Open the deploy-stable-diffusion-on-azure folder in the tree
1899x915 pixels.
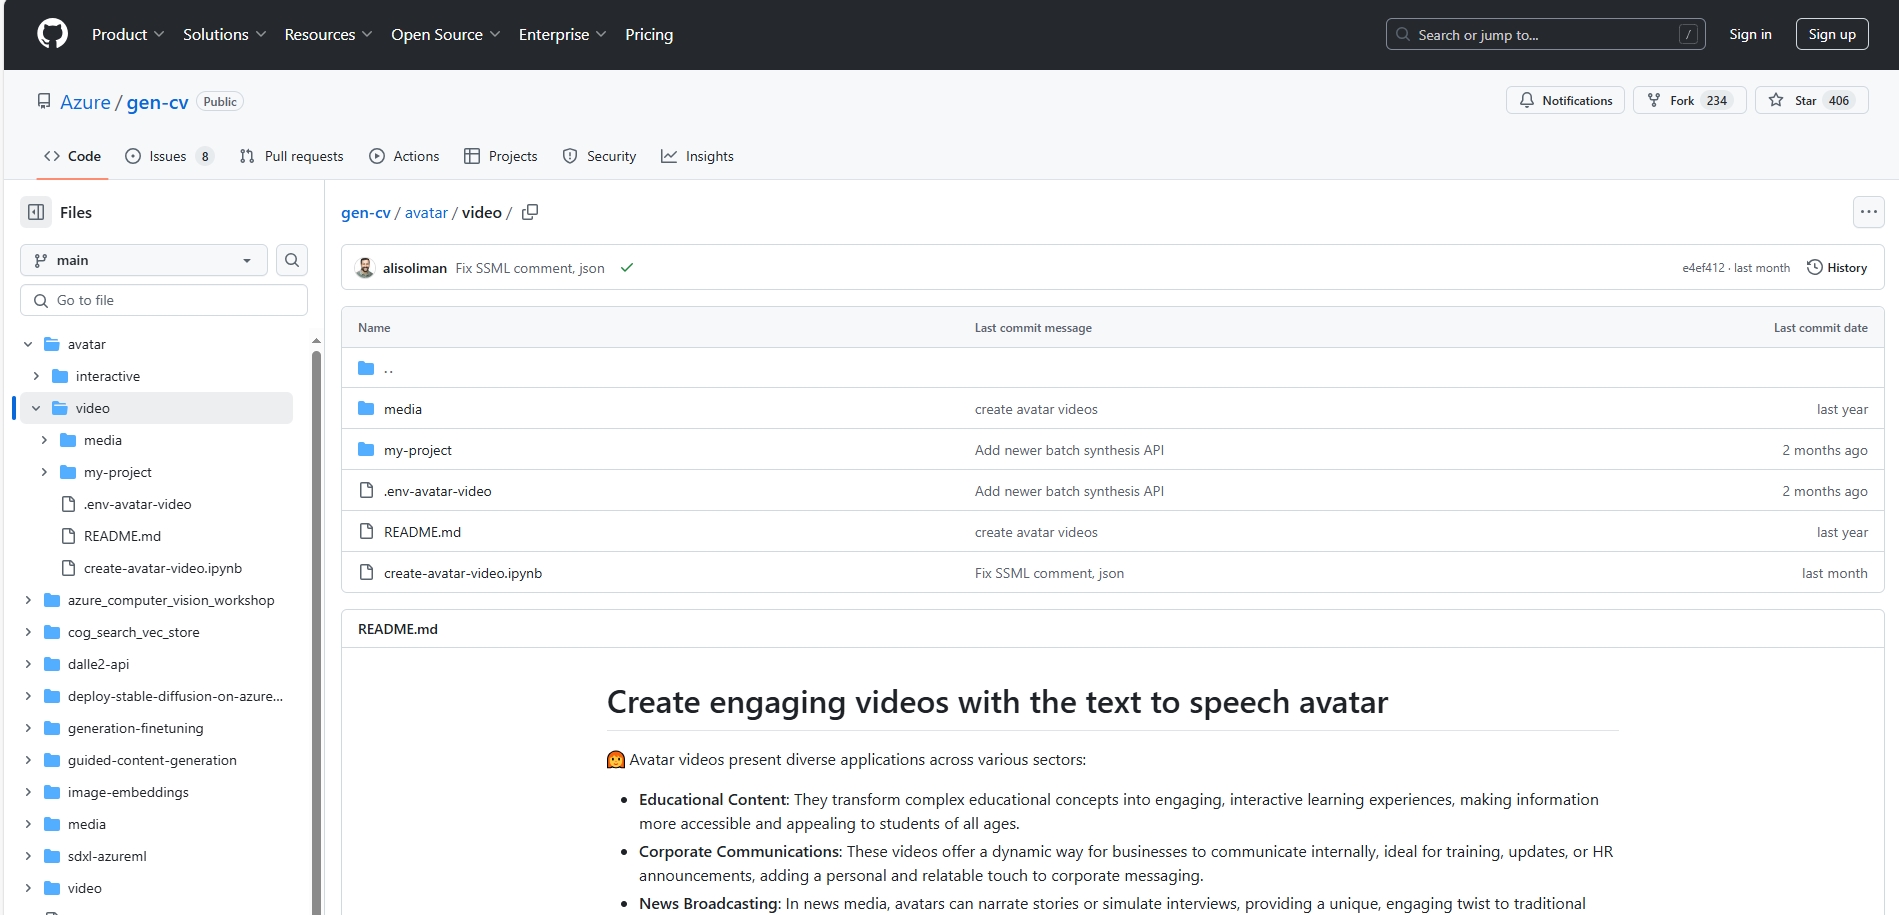pyautogui.click(x=175, y=696)
